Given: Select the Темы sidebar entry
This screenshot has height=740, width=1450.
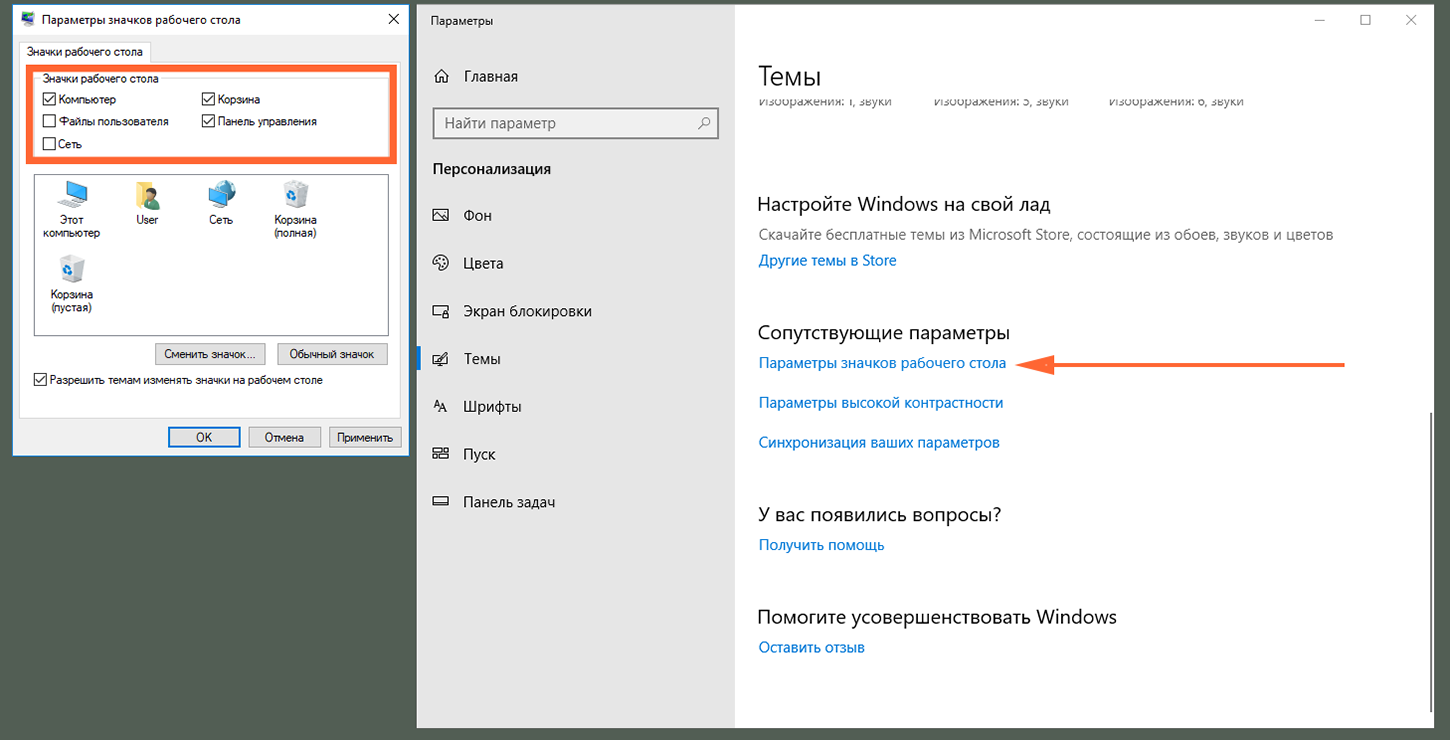Looking at the screenshot, I should (x=575, y=359).
